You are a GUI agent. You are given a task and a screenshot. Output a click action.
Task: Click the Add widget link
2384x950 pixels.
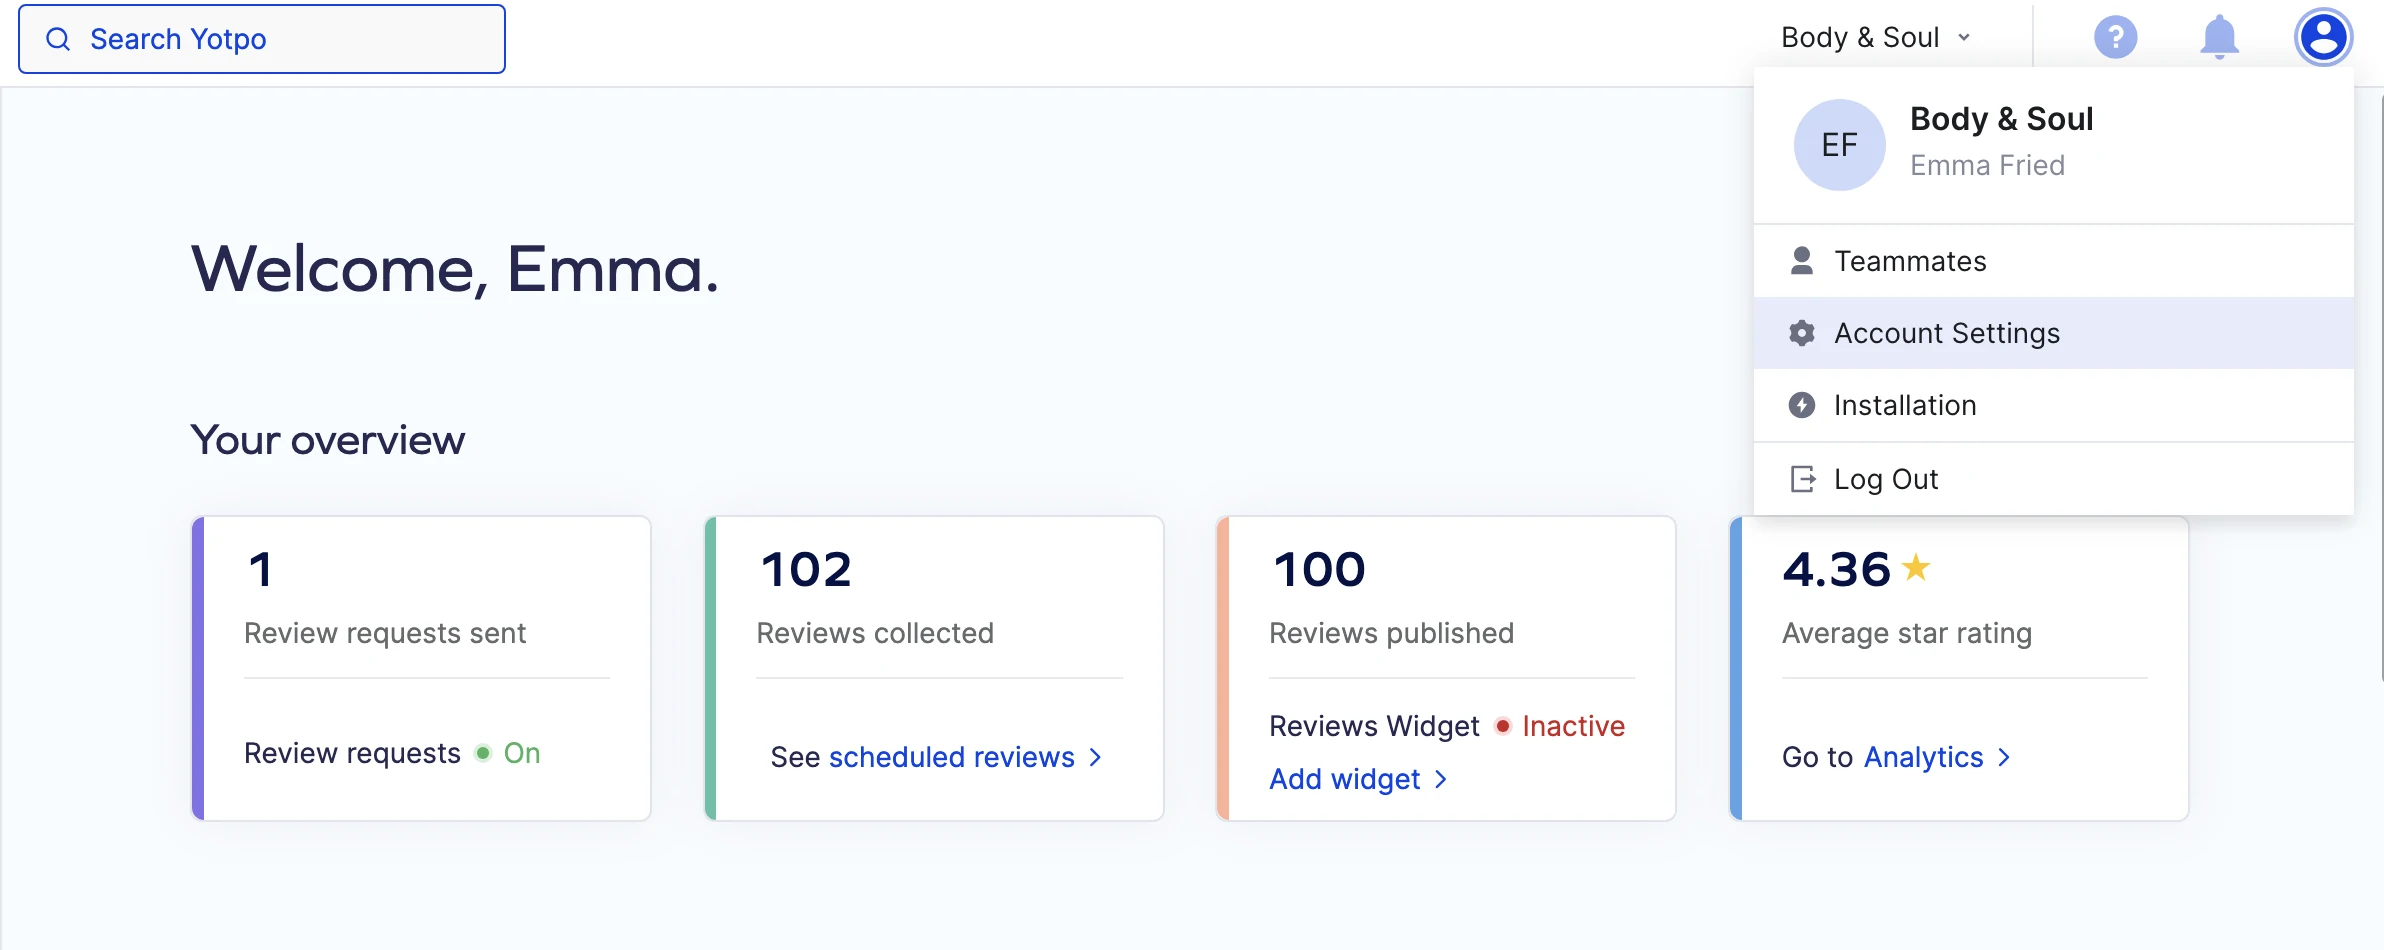pyautogui.click(x=1344, y=779)
